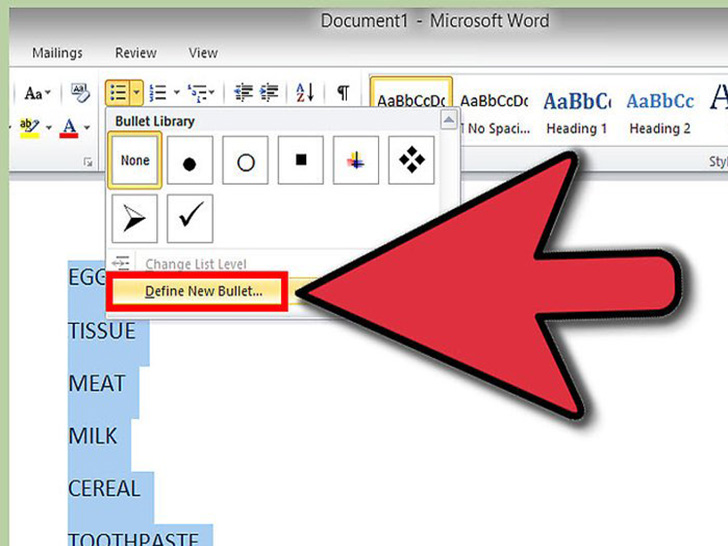Click the word MILK in the document

92,436
